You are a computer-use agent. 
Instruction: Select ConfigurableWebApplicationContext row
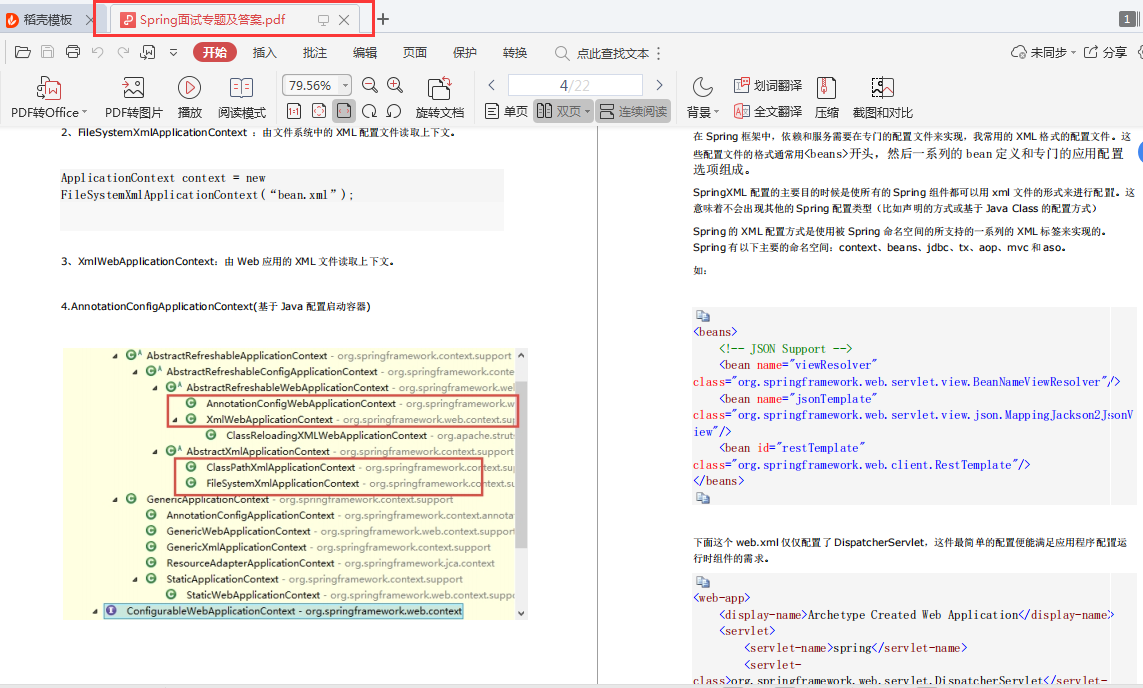pyautogui.click(x=284, y=611)
